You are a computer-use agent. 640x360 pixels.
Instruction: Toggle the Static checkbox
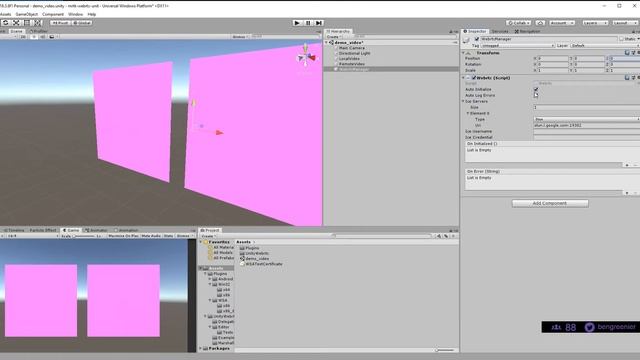tap(622, 39)
